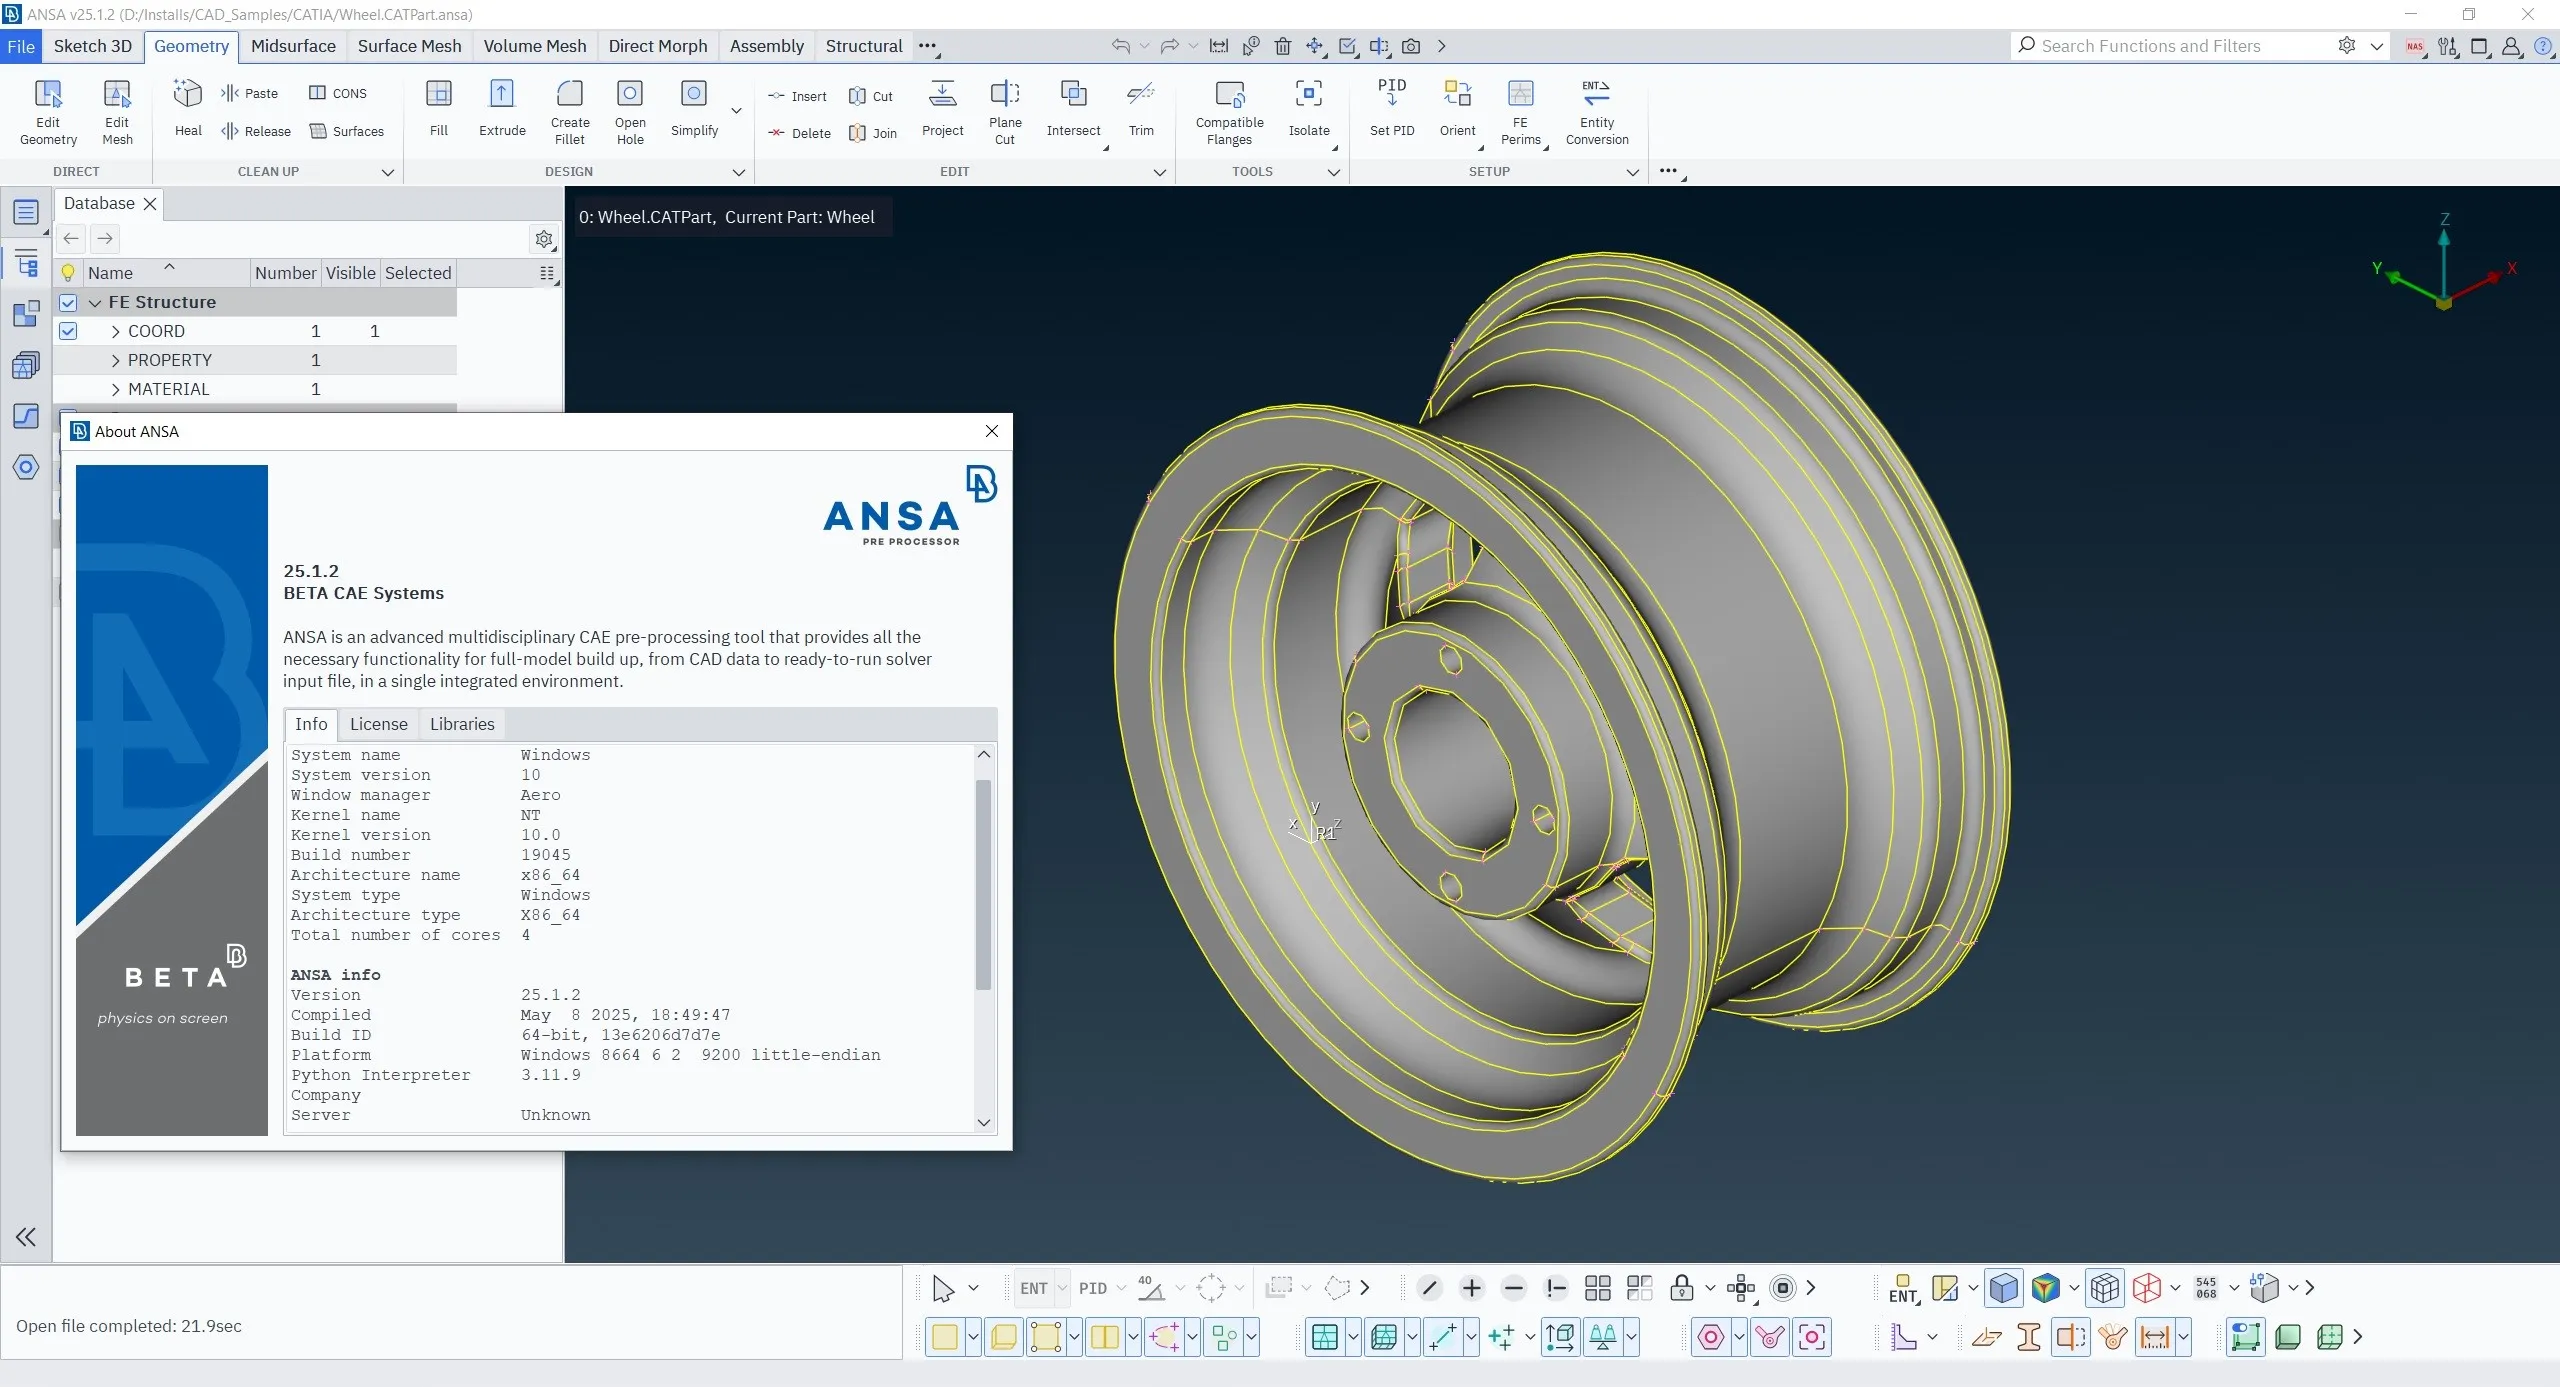Select the Join tool
This screenshot has height=1387, width=2560.
tap(873, 133)
